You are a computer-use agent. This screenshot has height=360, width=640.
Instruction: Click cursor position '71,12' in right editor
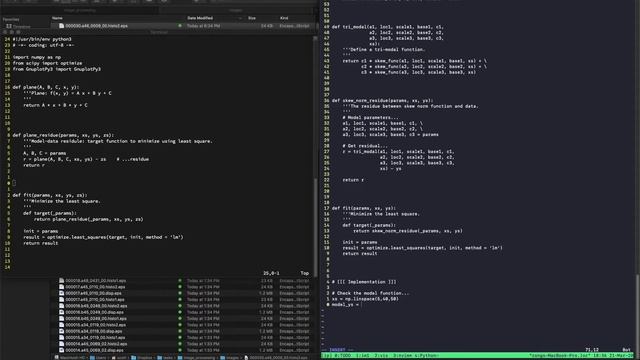[592, 350]
